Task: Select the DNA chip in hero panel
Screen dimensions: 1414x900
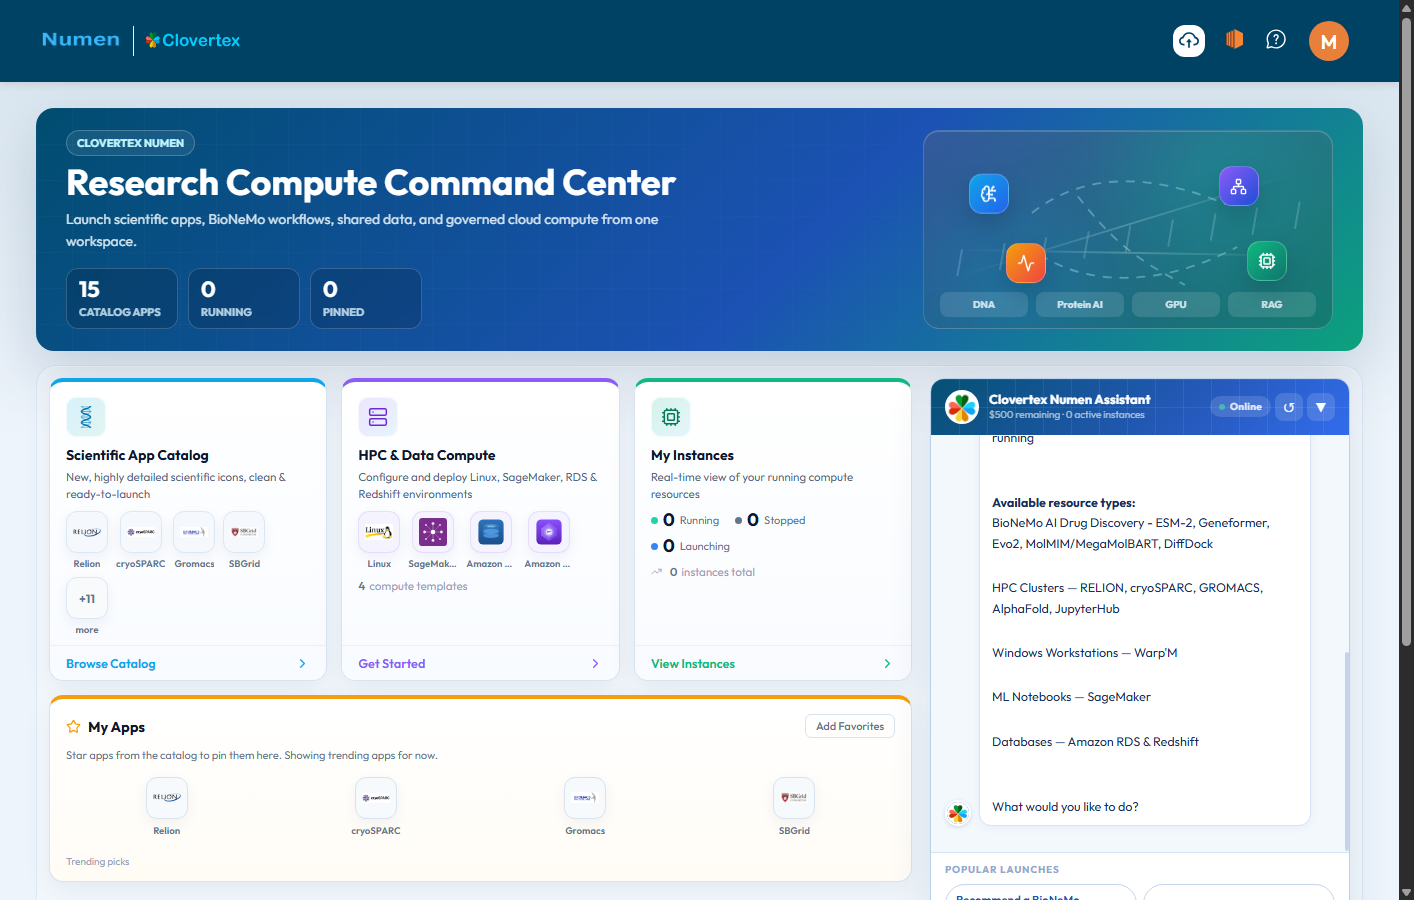Action: click(984, 305)
